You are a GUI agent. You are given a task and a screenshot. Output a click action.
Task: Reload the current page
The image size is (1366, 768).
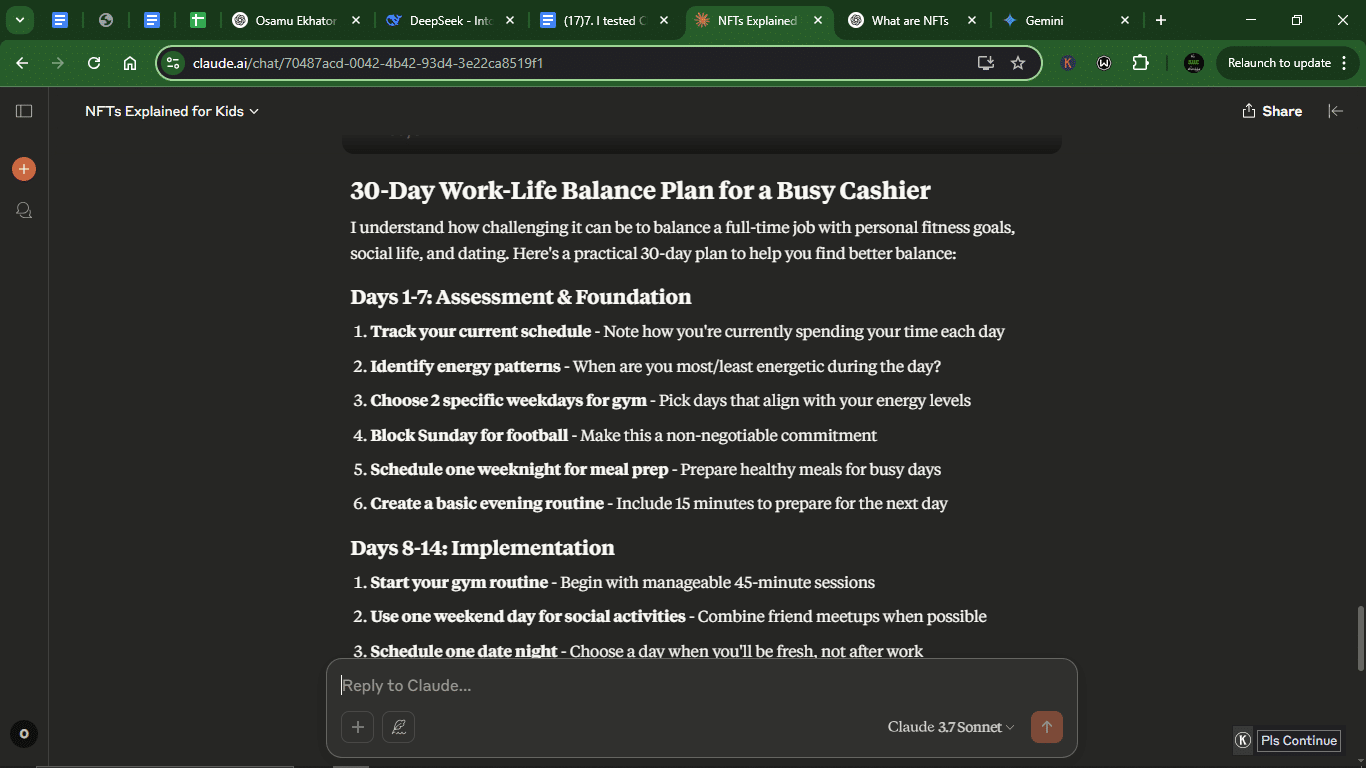click(x=94, y=63)
